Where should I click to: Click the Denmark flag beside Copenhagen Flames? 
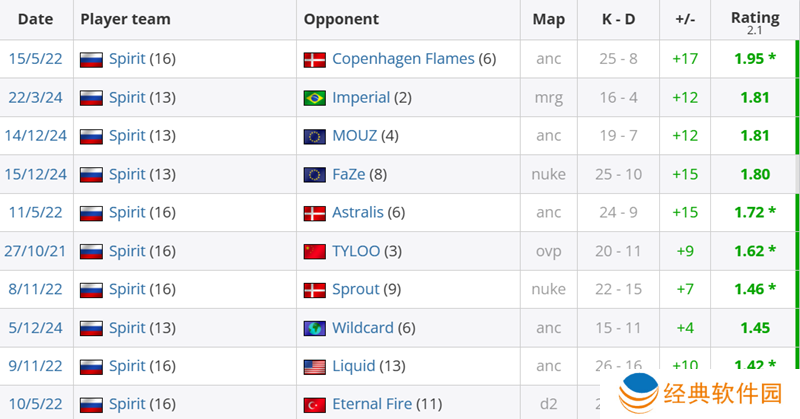click(314, 60)
